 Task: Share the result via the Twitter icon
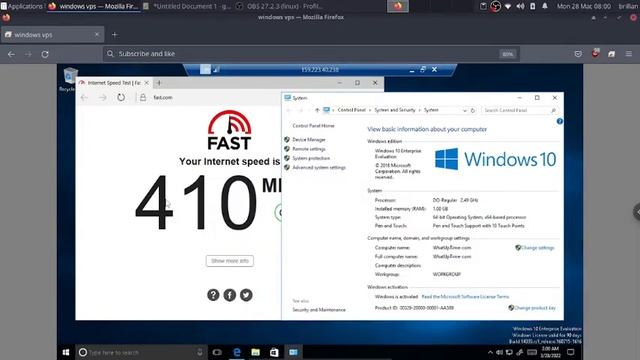click(x=246, y=295)
